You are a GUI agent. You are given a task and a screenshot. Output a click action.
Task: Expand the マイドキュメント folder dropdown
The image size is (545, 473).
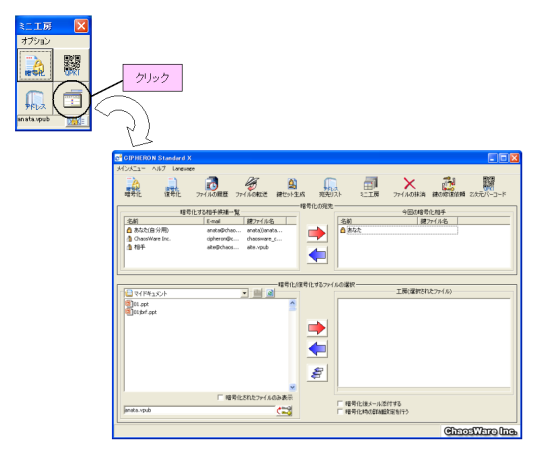click(245, 293)
